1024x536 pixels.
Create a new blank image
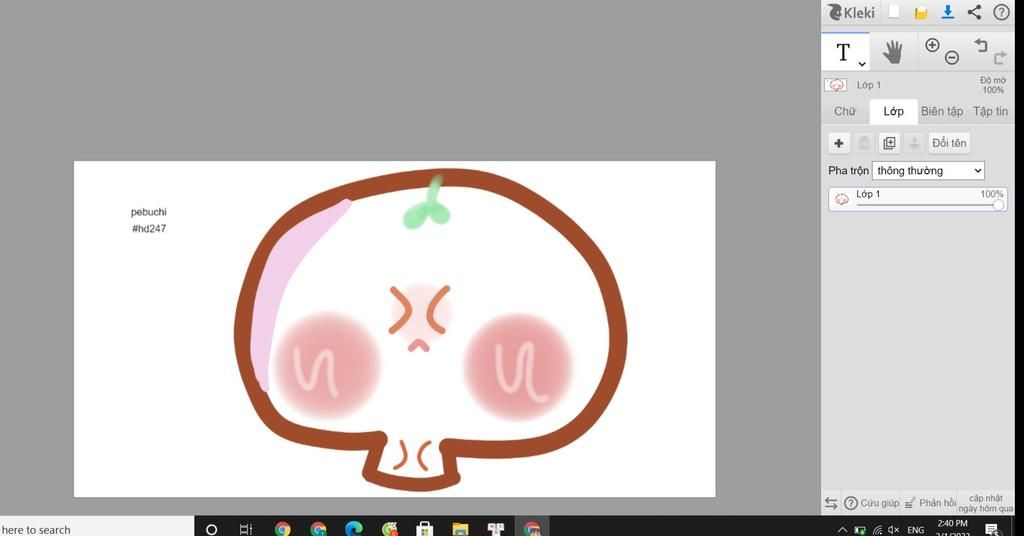pyautogui.click(x=894, y=12)
